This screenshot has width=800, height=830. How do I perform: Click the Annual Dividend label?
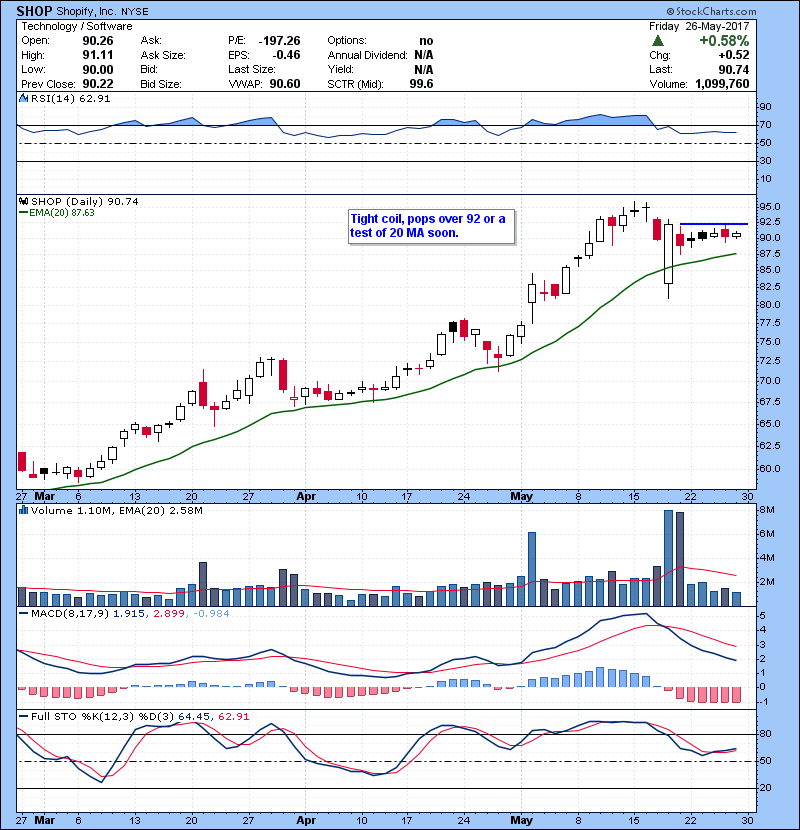(x=367, y=55)
